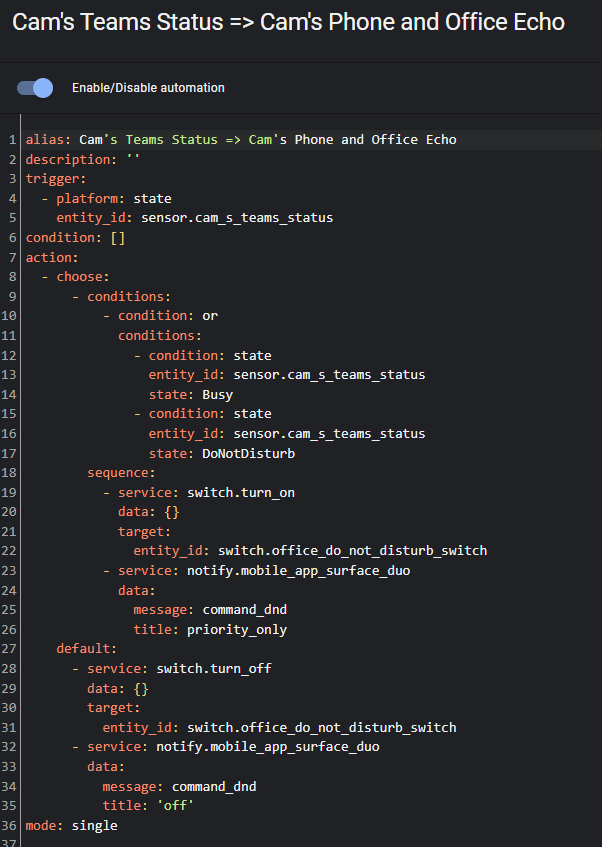Click the 'Enable/Disable automation' label text
Screen dimensions: 602x847
pos(148,88)
